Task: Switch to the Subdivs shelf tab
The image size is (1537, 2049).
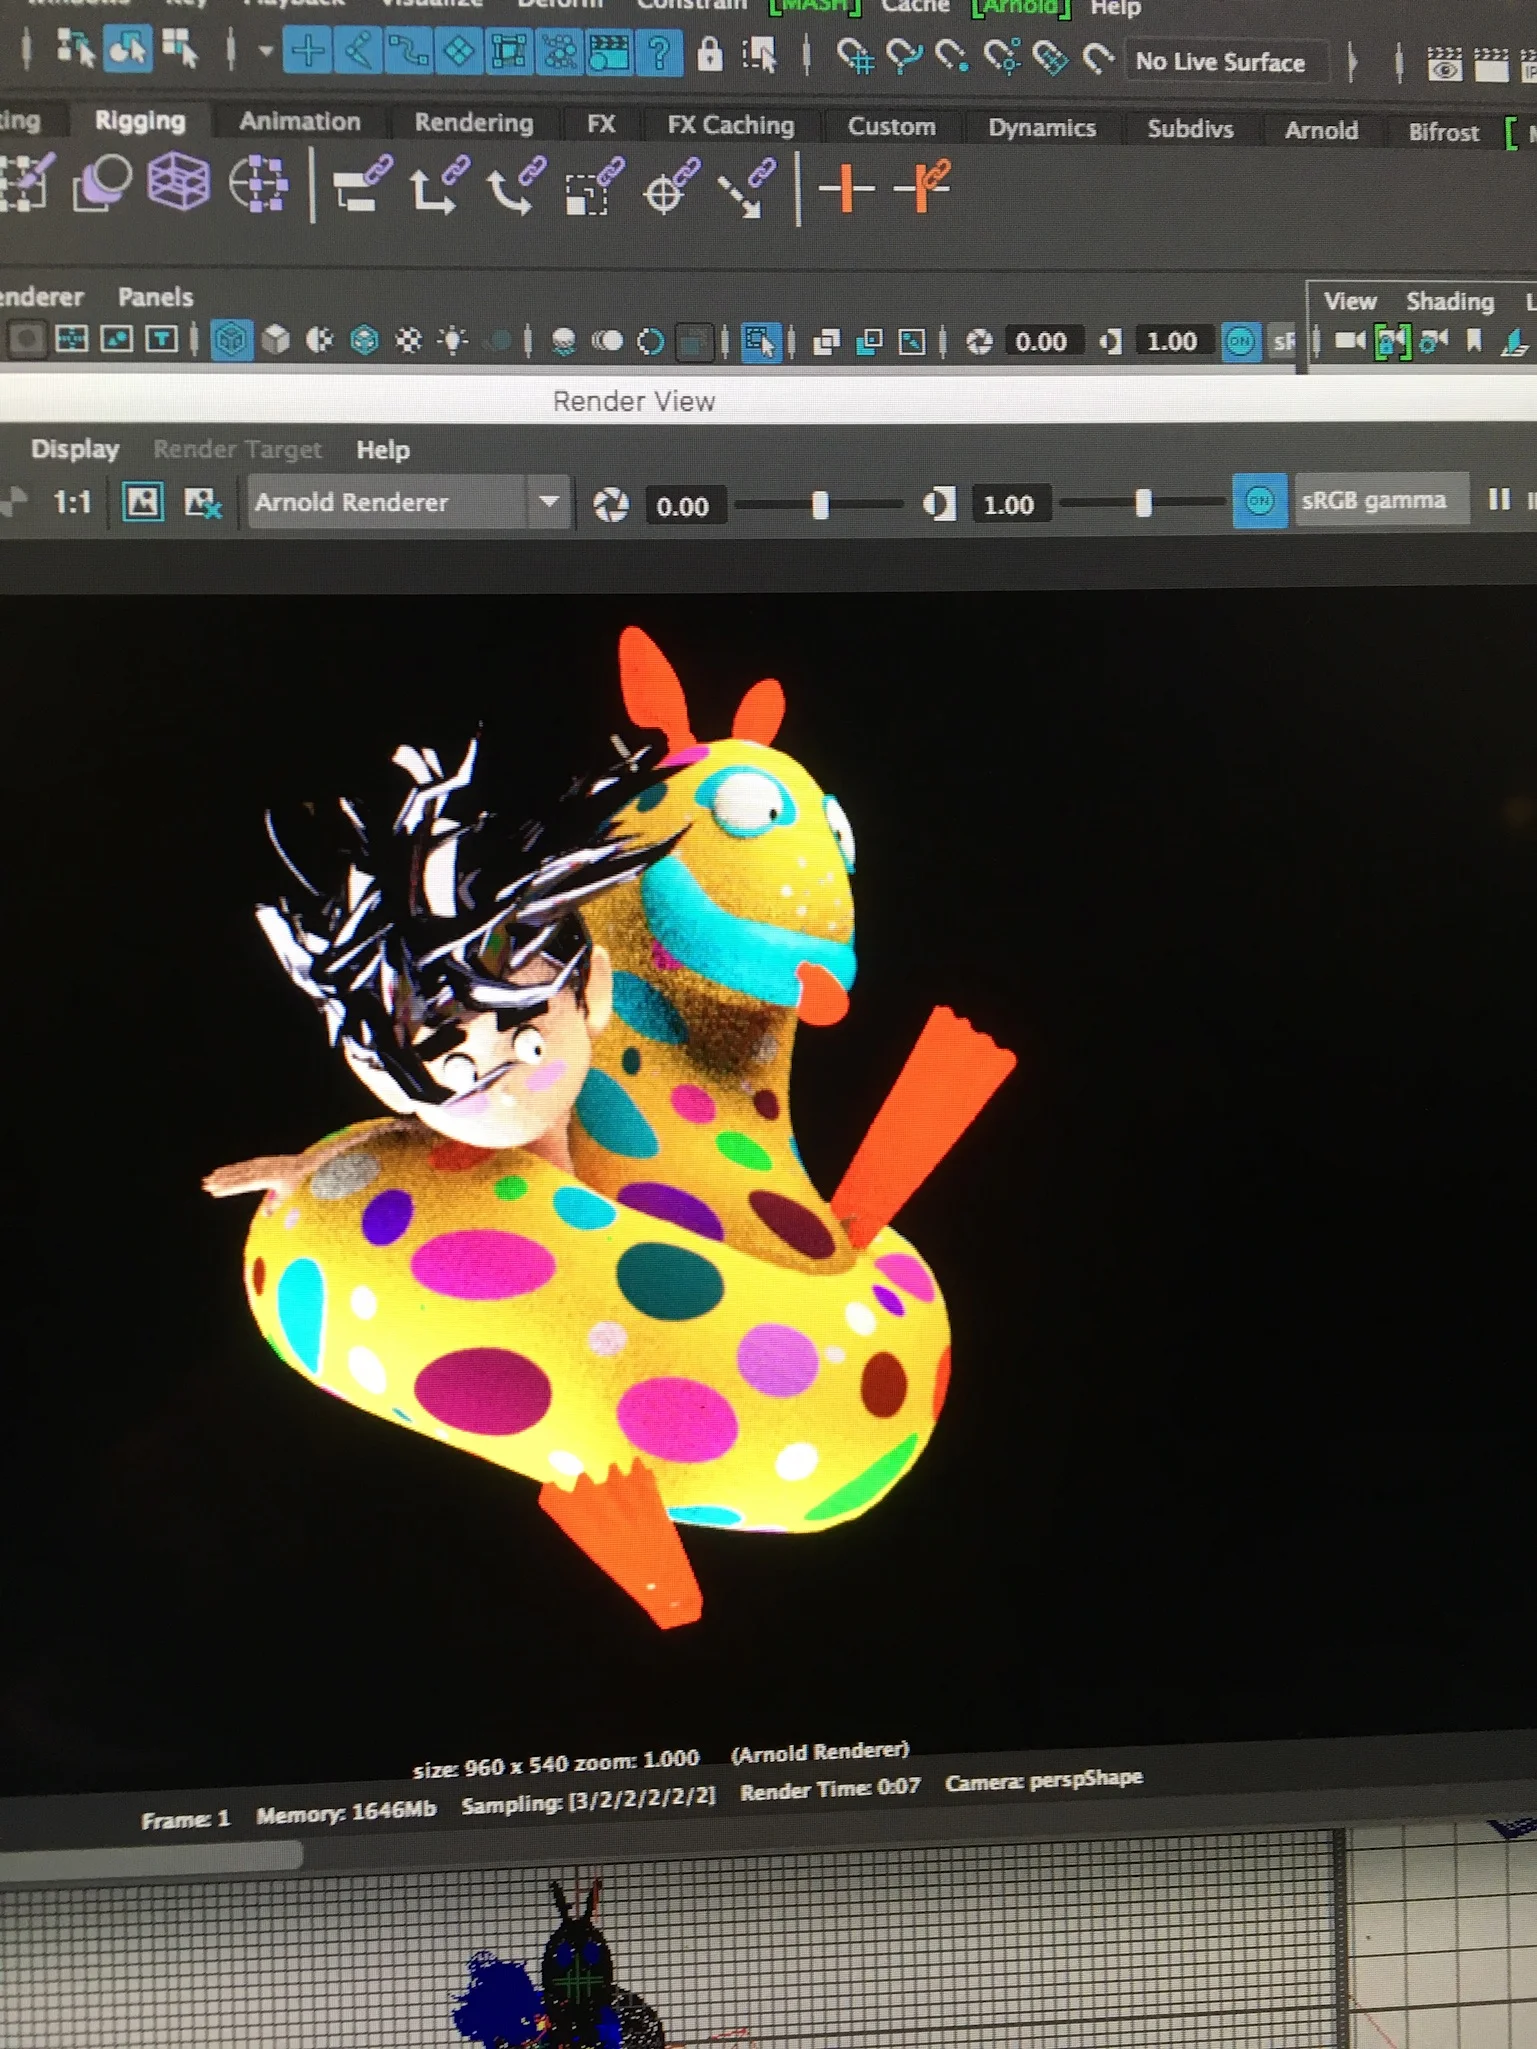Action: (1190, 129)
